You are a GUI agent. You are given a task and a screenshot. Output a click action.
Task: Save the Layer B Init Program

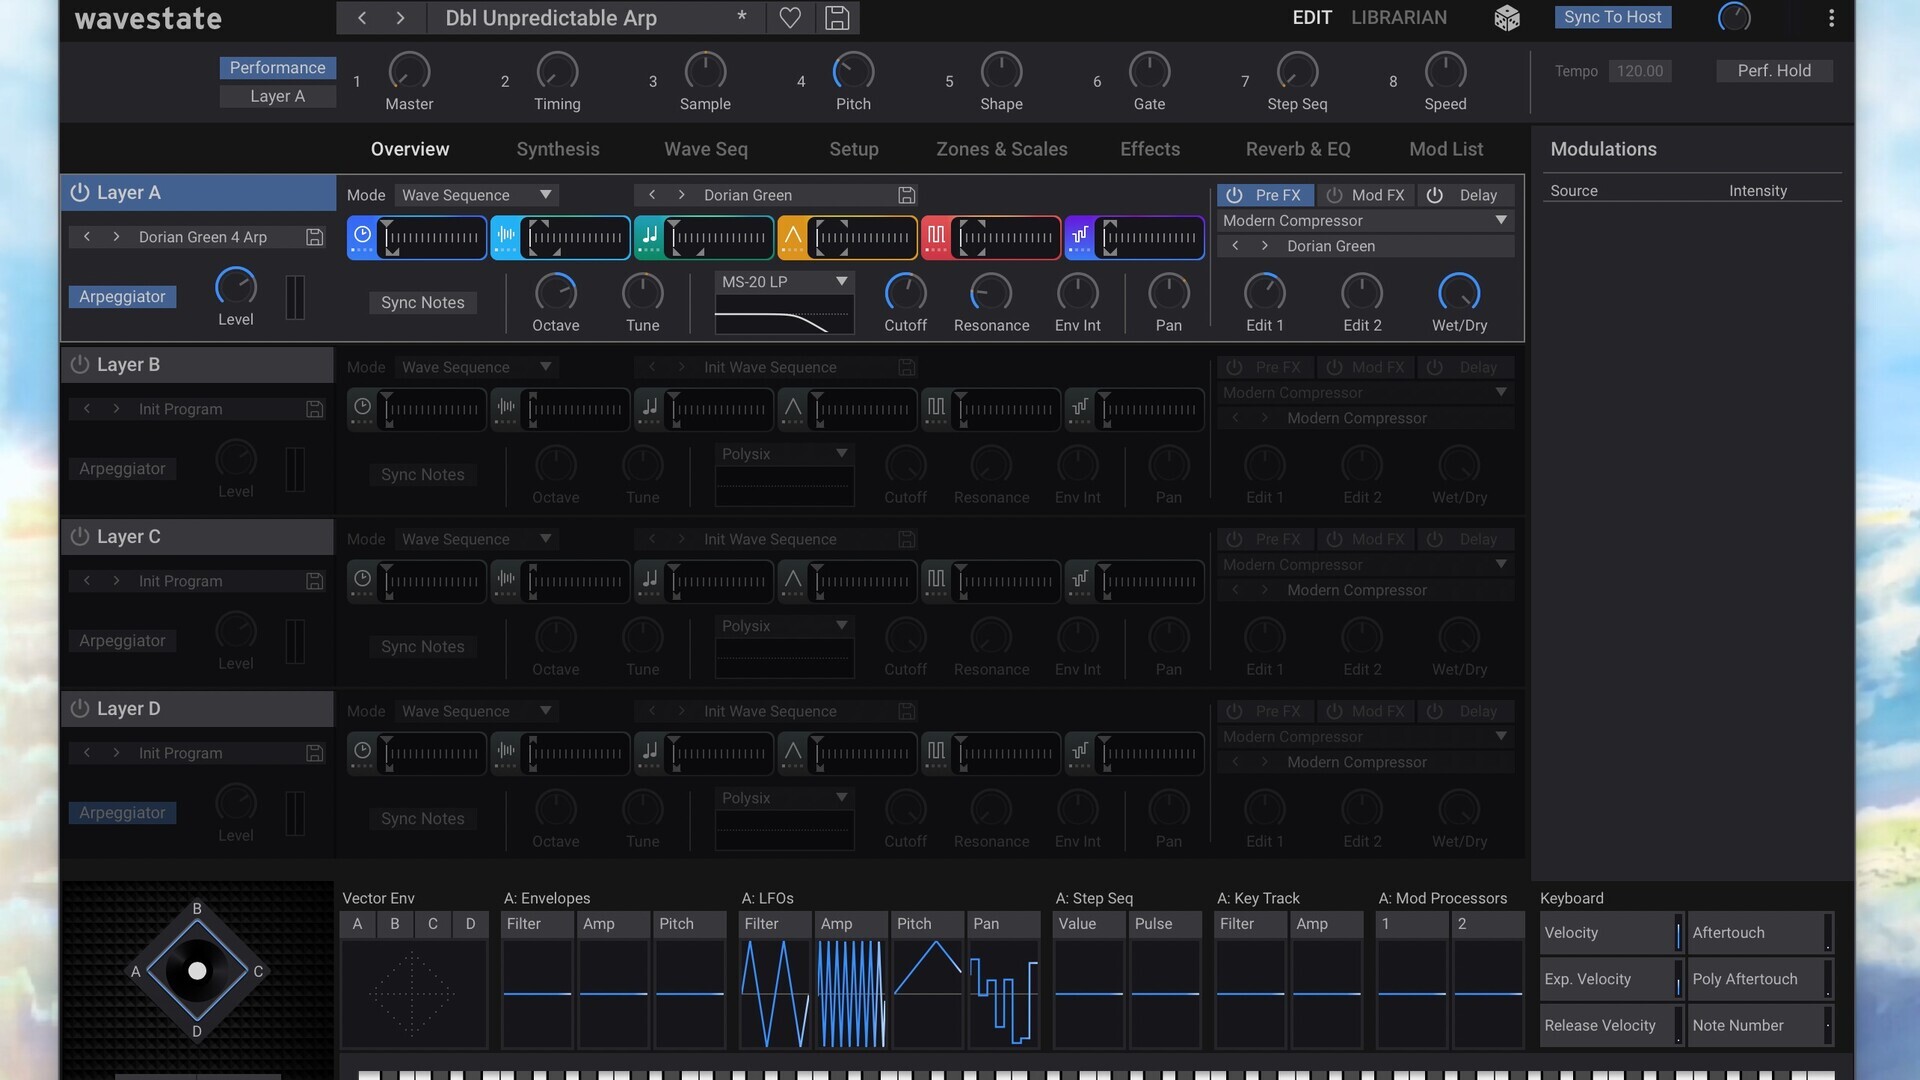coord(314,409)
